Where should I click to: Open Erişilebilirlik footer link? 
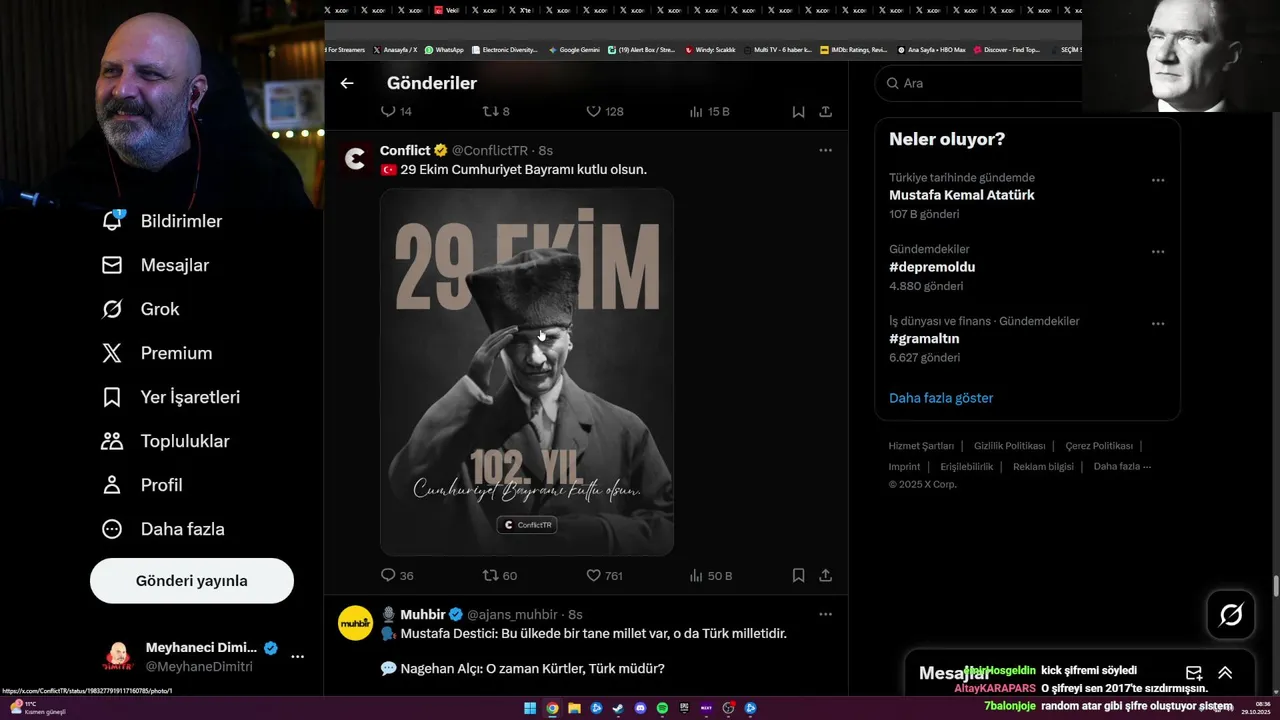967,467
